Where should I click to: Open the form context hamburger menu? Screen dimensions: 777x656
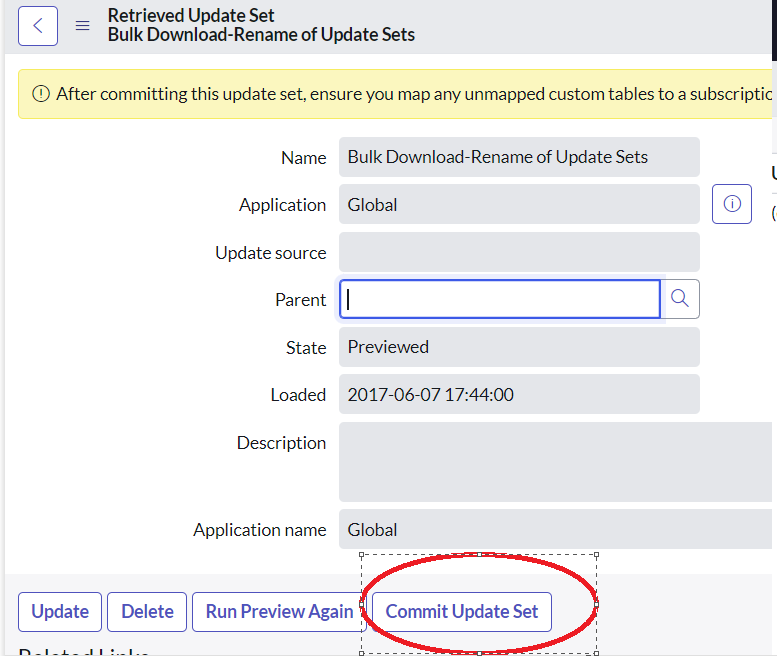click(83, 26)
